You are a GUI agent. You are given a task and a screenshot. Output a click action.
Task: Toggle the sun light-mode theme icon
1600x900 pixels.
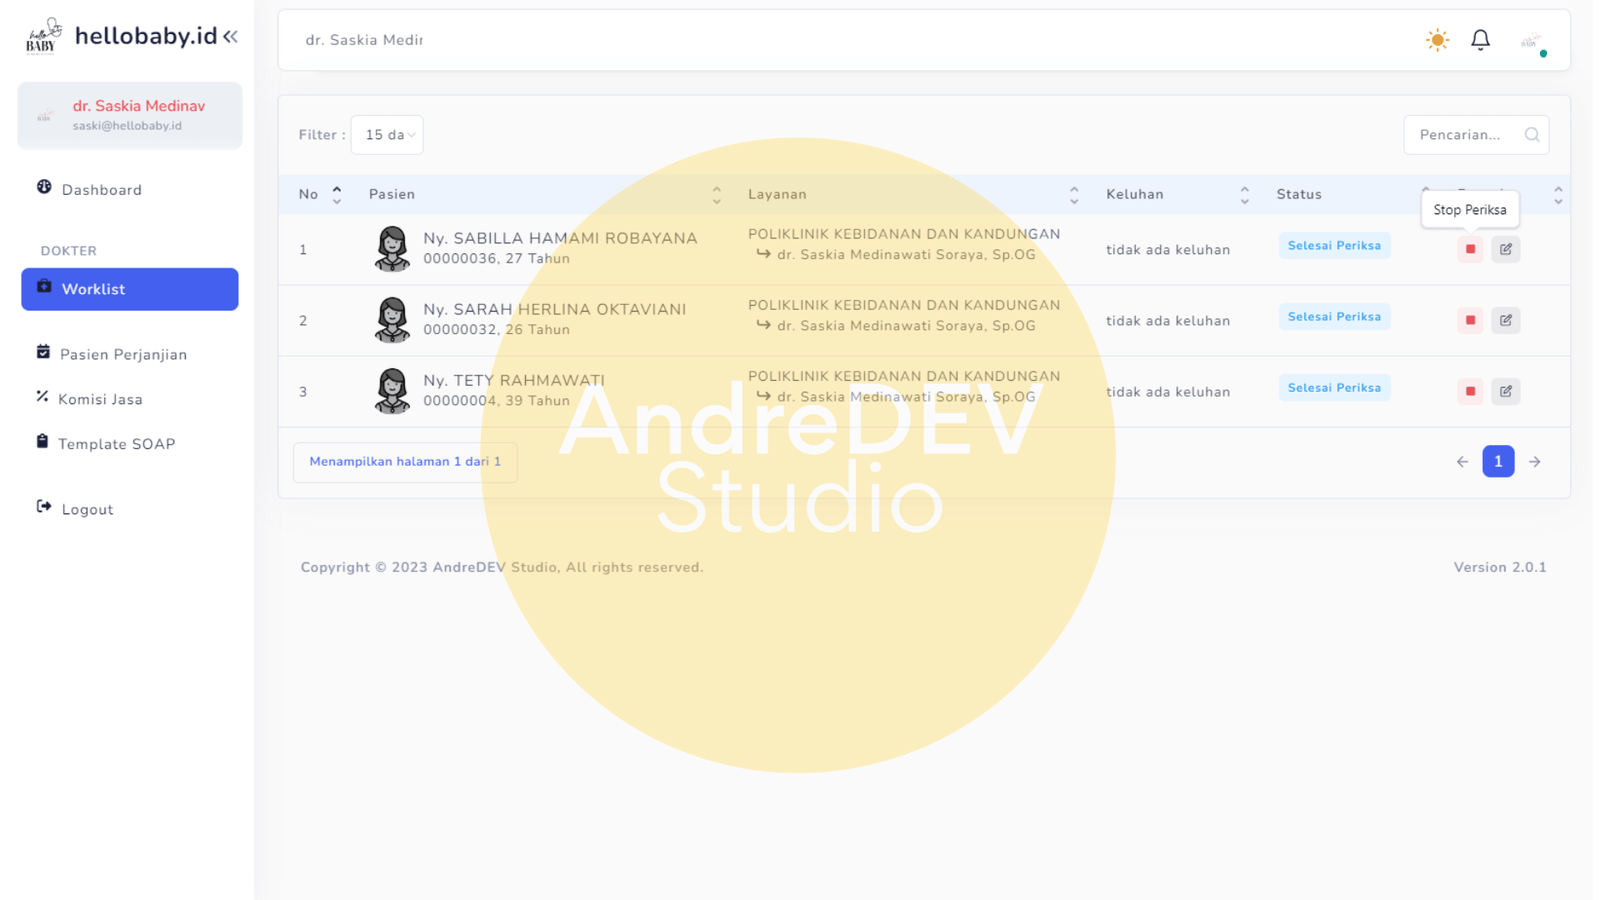(x=1437, y=40)
